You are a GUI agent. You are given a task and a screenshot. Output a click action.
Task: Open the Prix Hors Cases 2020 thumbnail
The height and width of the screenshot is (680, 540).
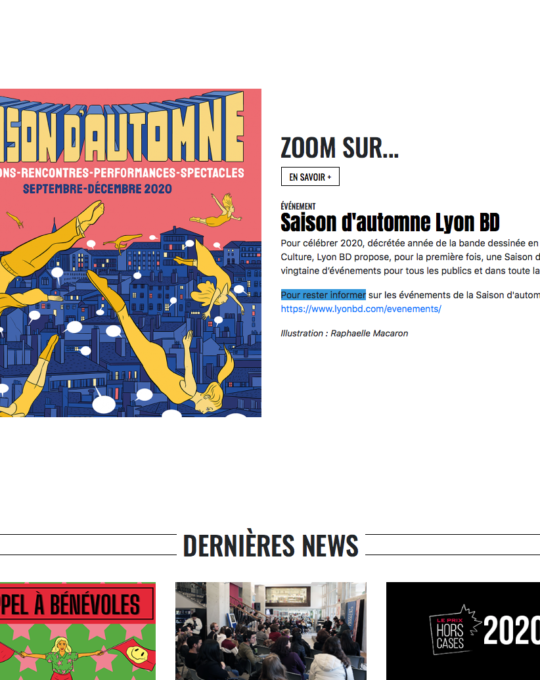(x=463, y=631)
